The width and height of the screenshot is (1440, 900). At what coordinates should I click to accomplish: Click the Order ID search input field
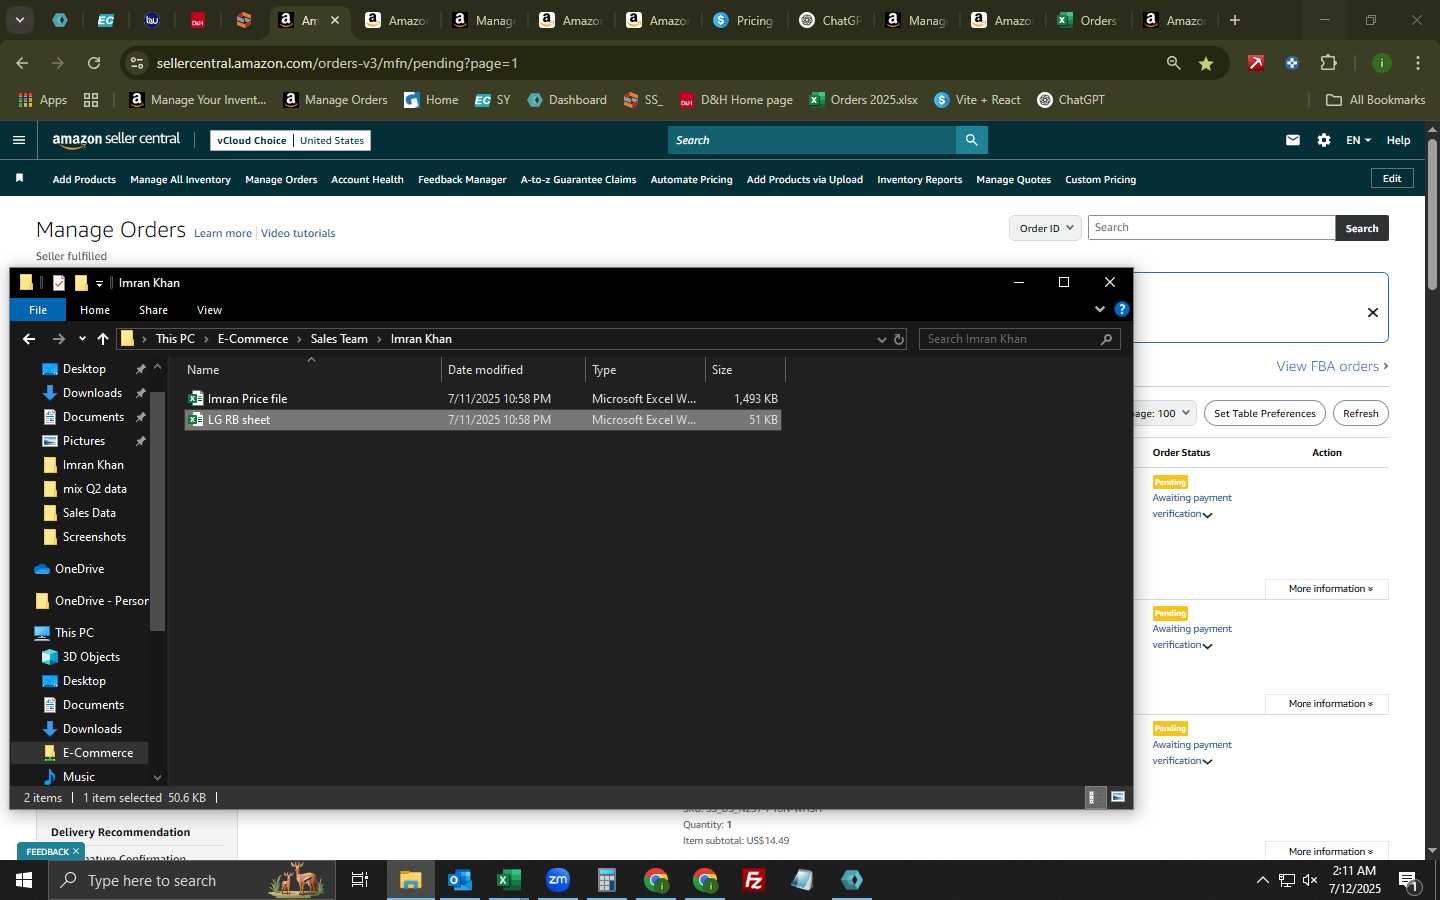[1211, 228]
